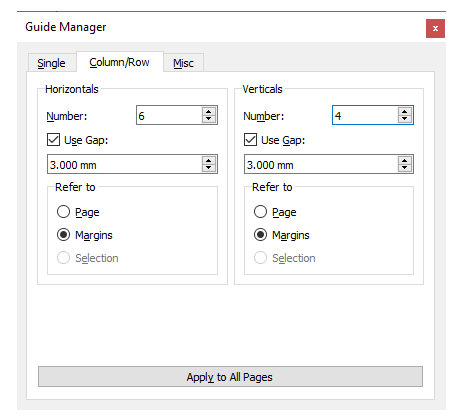The image size is (459, 420).
Task: Select Page radio button under Horizontals
Action: tap(63, 212)
